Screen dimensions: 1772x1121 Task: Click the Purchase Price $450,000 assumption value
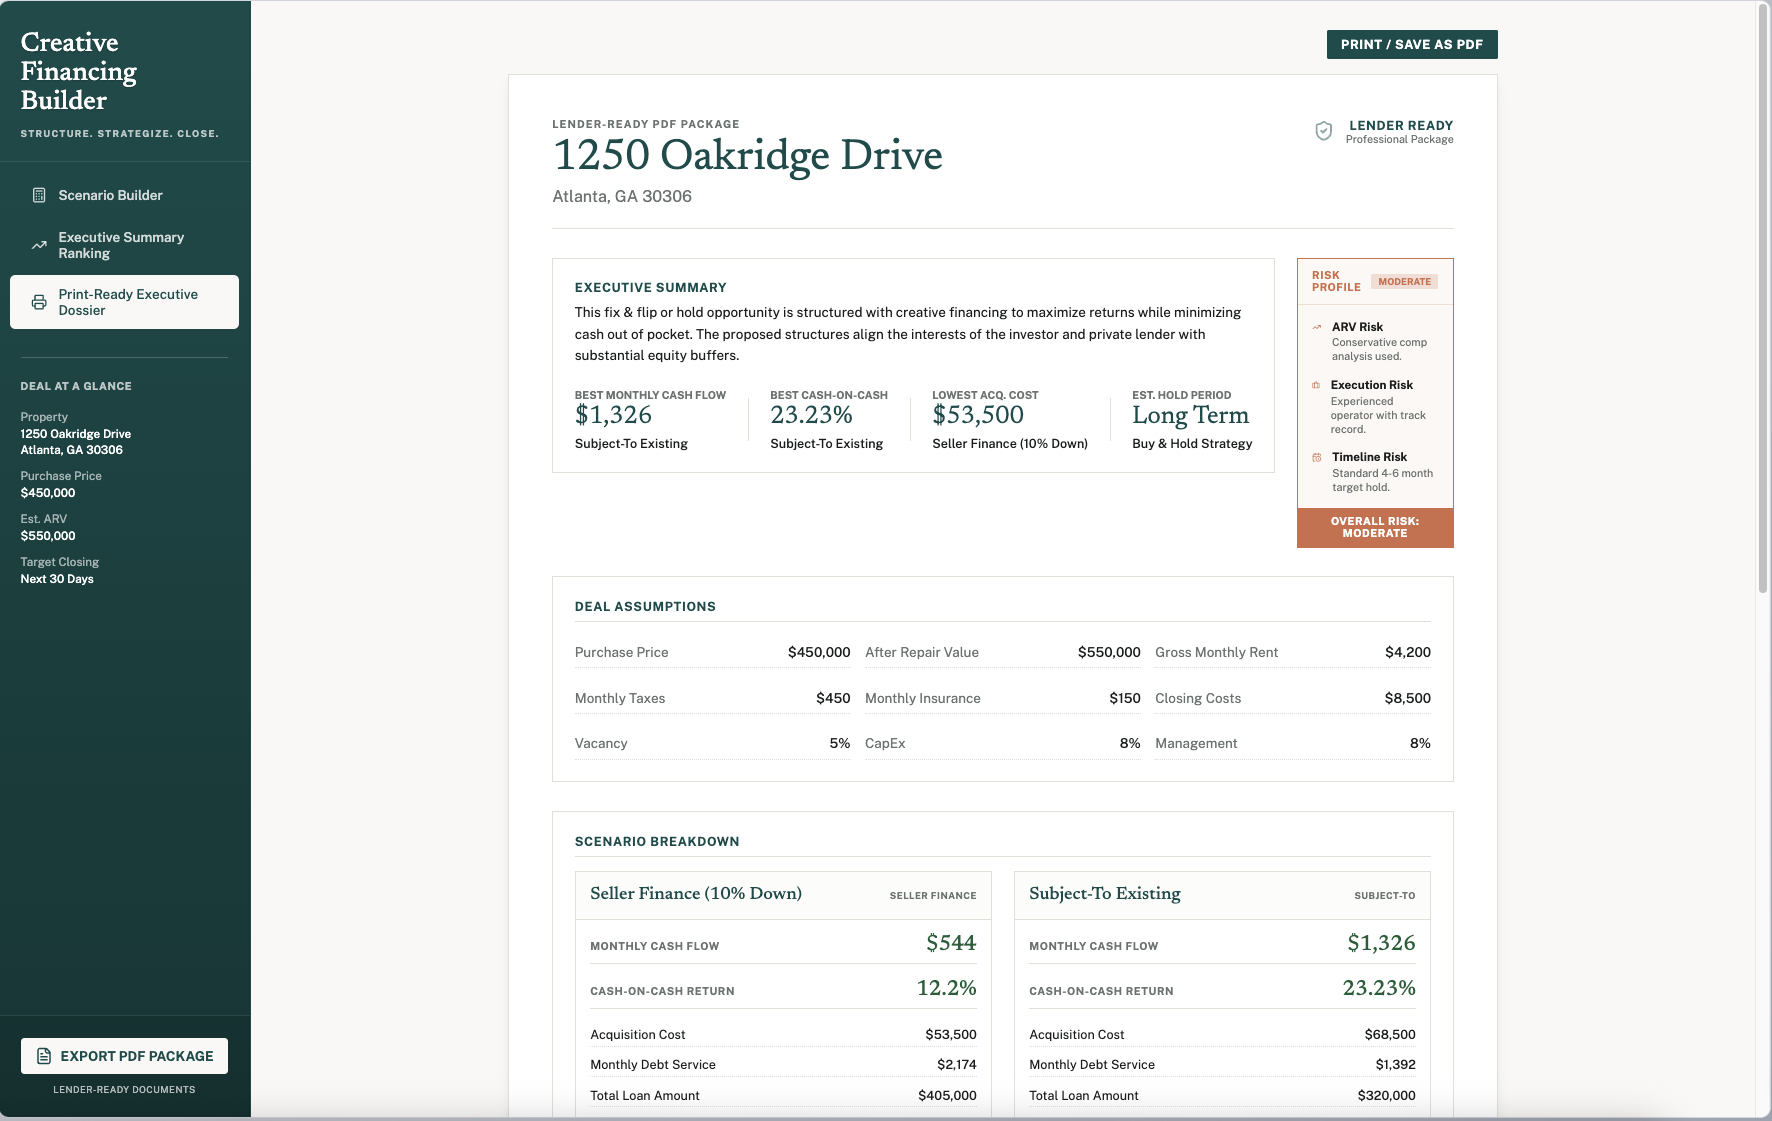[819, 652]
